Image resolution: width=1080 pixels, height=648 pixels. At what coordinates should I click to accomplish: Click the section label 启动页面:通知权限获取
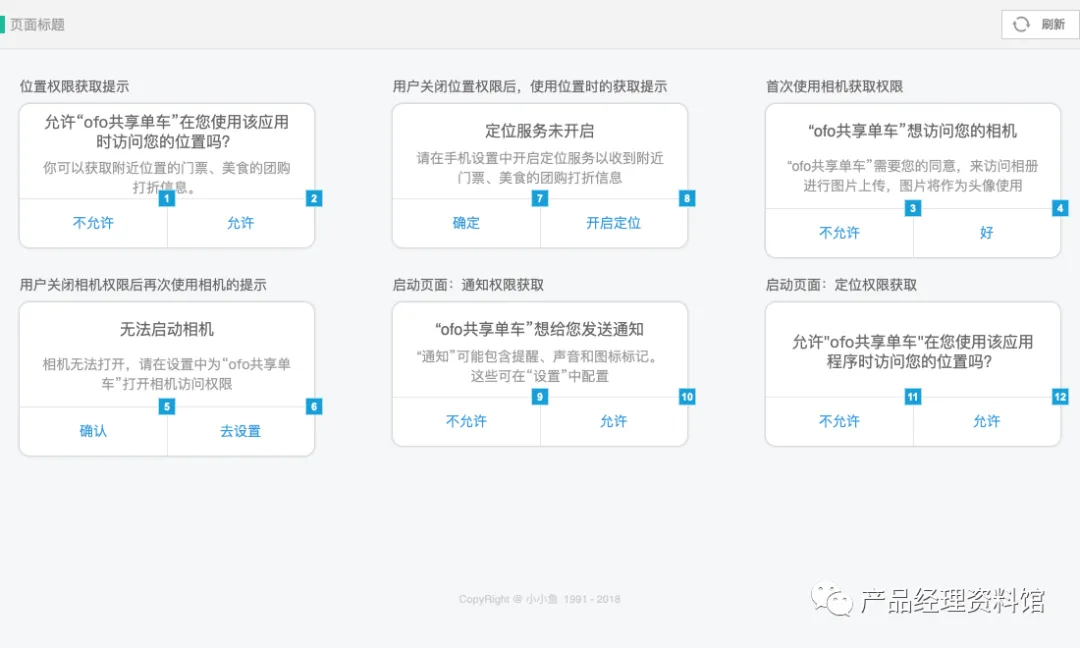point(468,284)
